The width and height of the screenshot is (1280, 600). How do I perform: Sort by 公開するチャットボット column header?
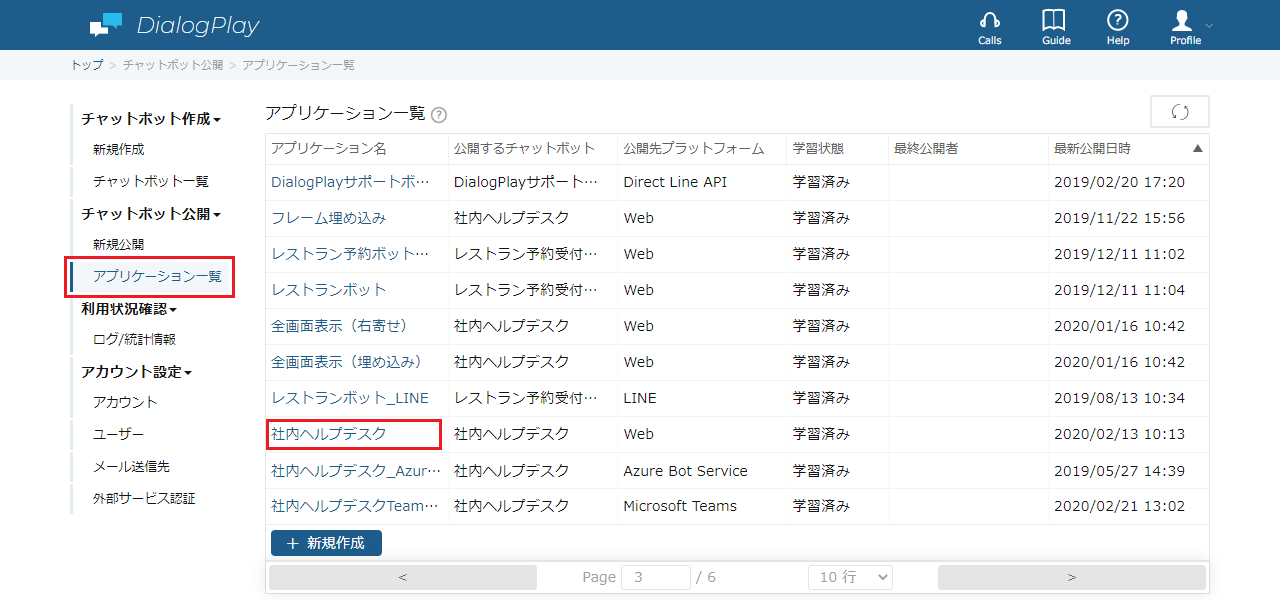click(x=524, y=149)
